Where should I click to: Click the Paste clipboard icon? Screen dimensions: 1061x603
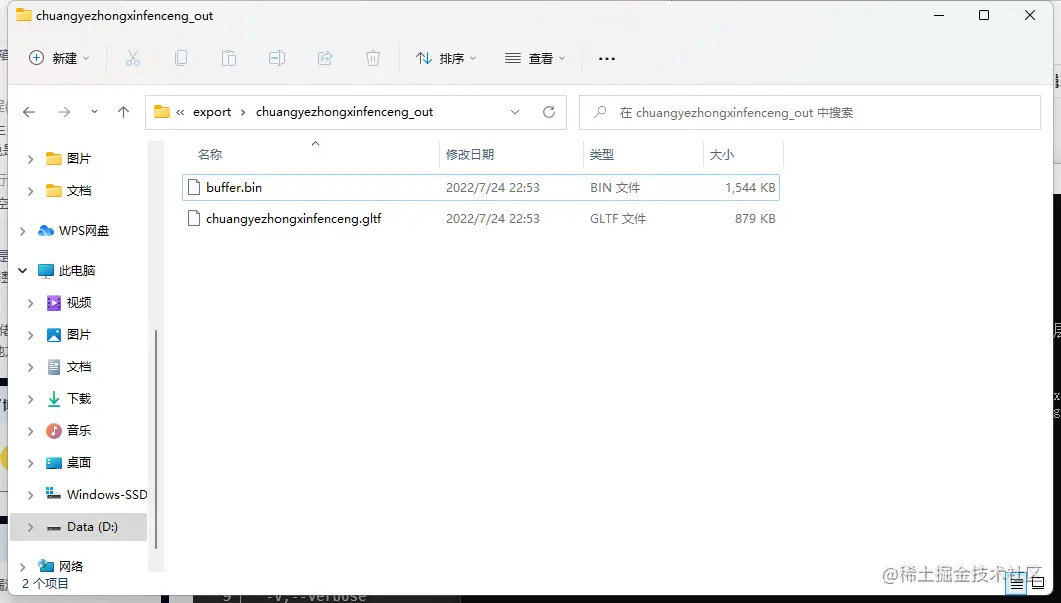tap(229, 58)
